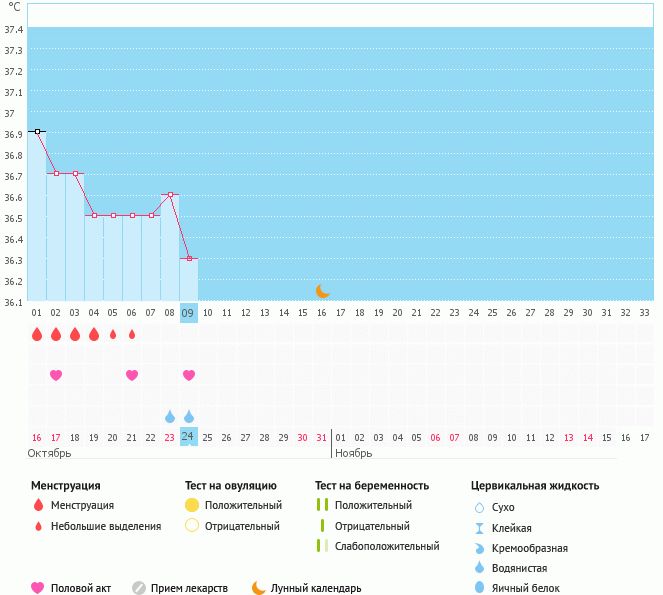
Task: Select the 36.6 temperature point on day 08
Action: tap(170, 194)
